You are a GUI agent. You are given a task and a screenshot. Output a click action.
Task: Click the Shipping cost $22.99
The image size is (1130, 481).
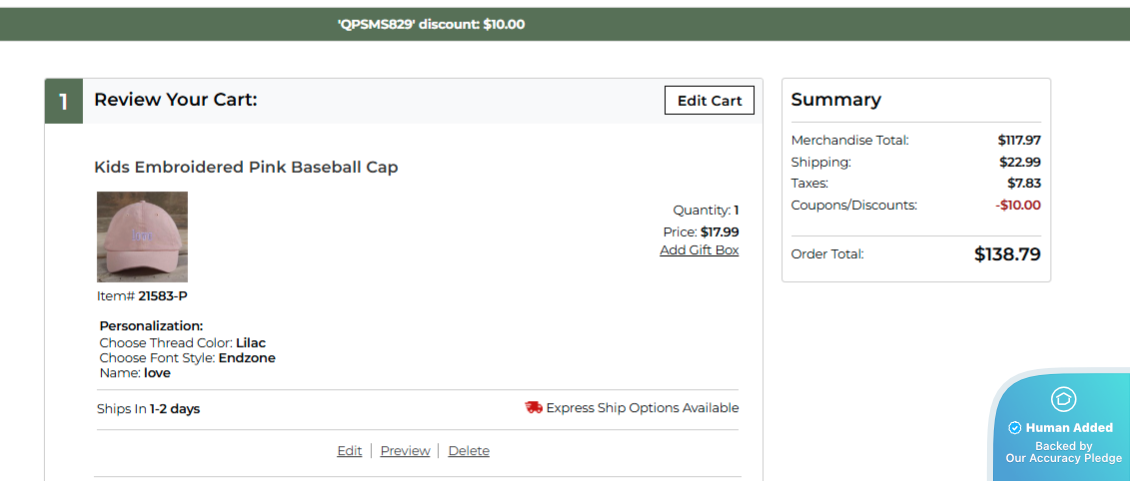click(1019, 162)
